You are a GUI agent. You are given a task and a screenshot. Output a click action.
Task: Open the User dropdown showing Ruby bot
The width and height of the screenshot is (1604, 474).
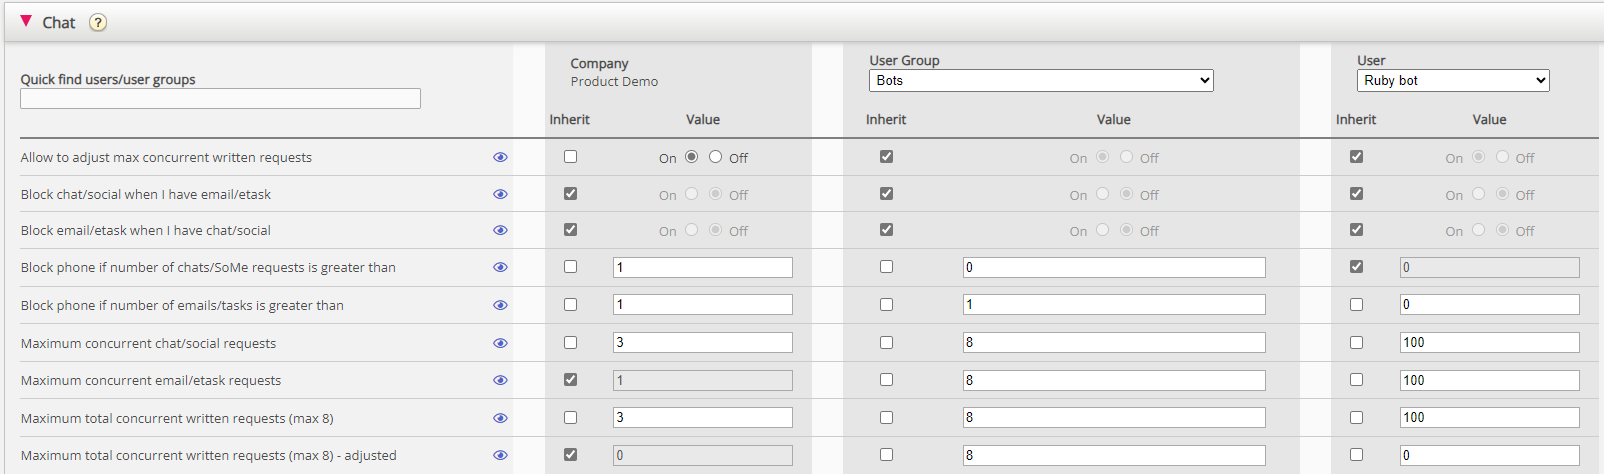tap(1452, 81)
